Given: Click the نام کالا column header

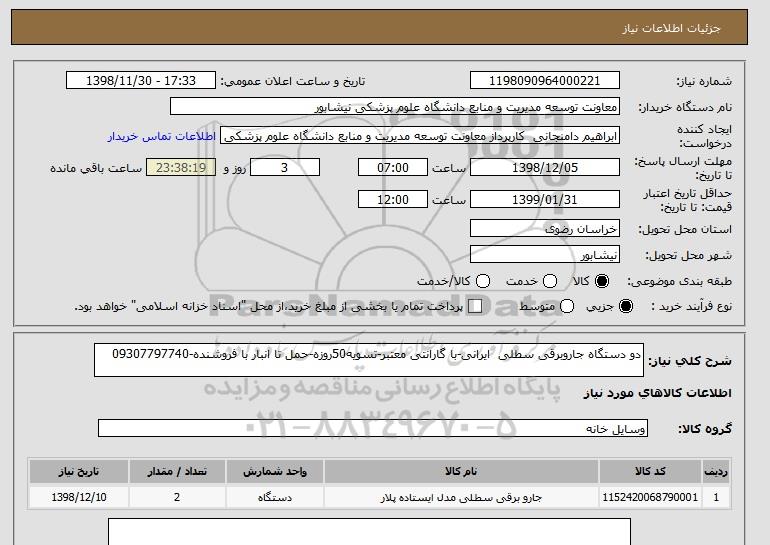Looking at the screenshot, I should click(x=461, y=471).
